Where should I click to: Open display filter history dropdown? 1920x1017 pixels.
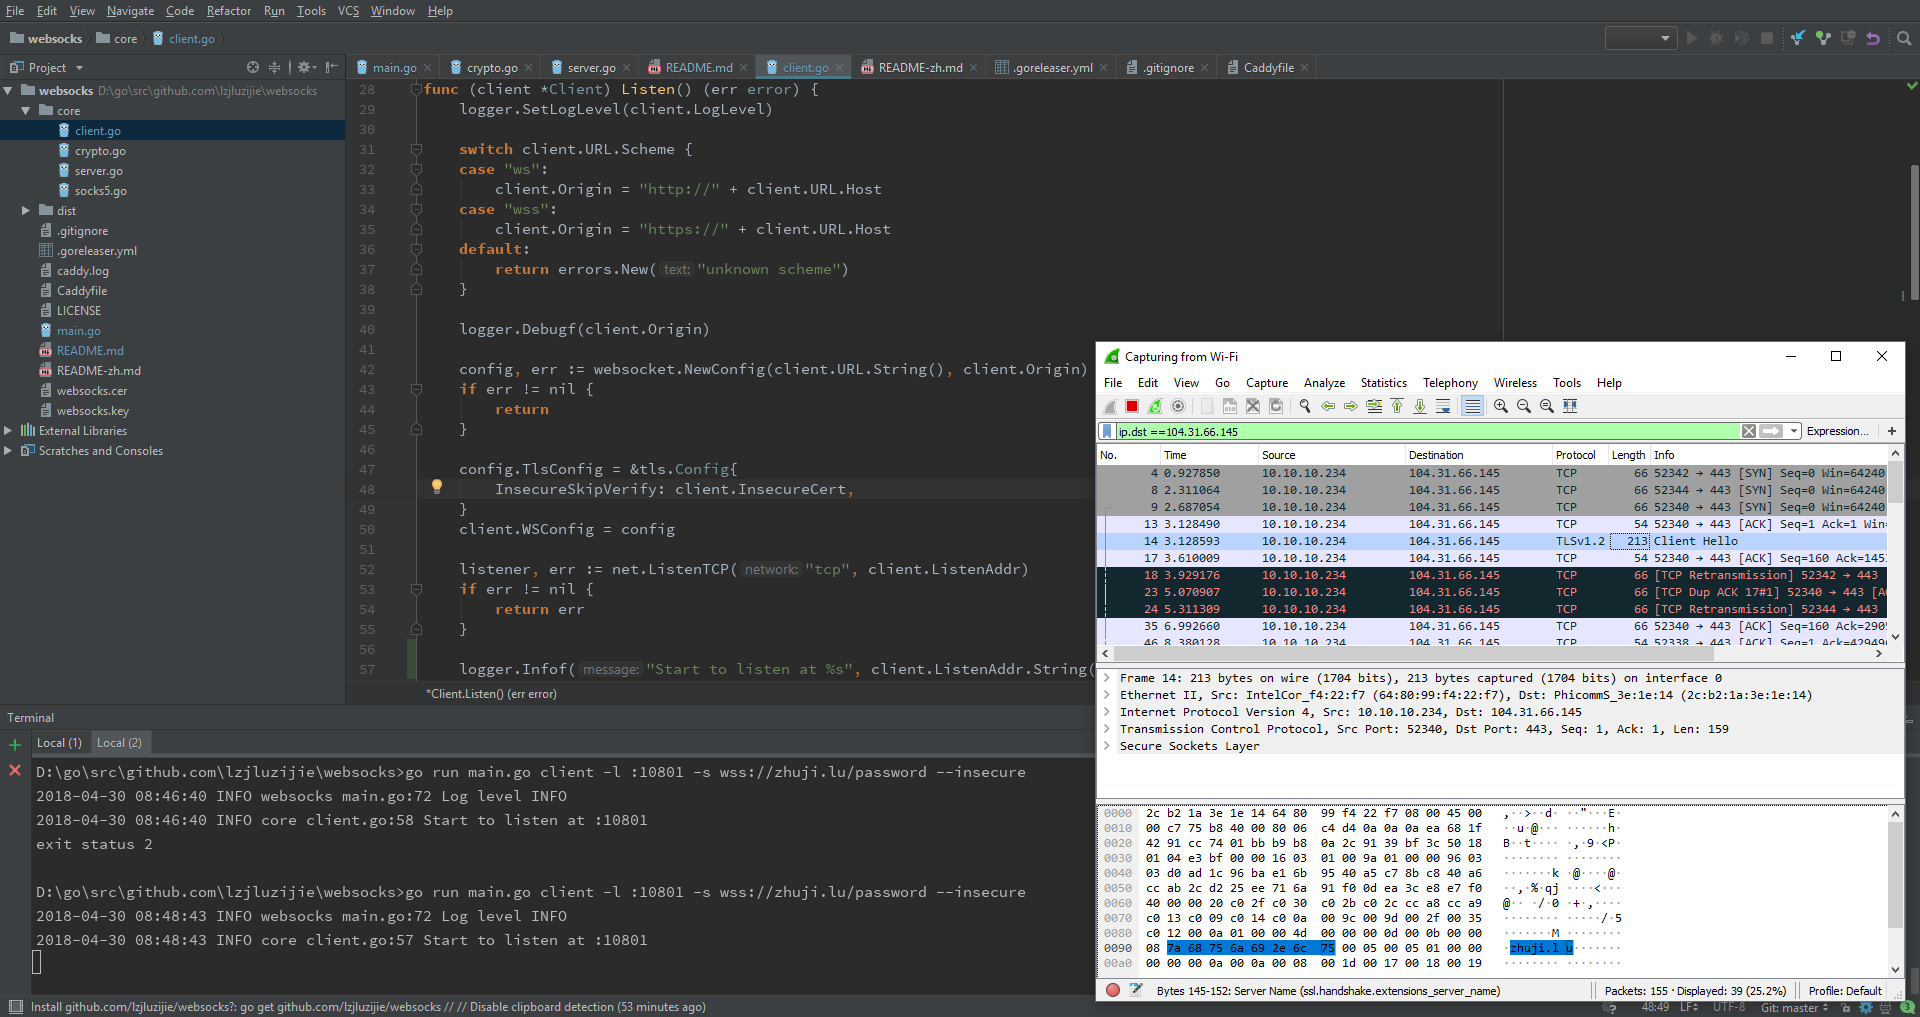(x=1794, y=431)
